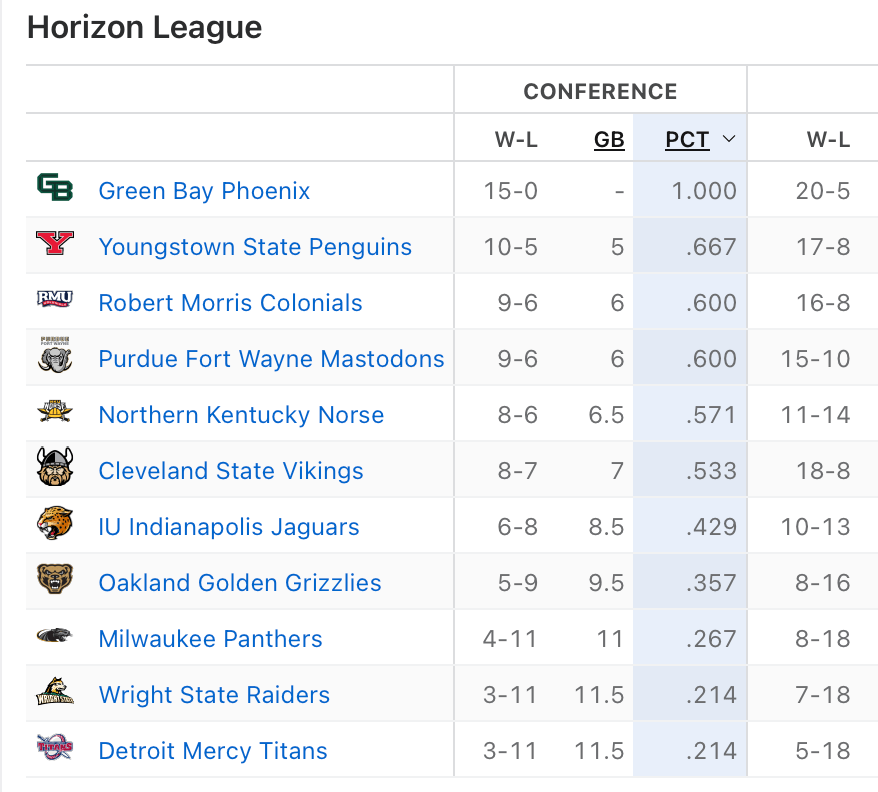Click the Northern Kentucky Norse logo
Viewport: 878px width, 792px height.
55,412
